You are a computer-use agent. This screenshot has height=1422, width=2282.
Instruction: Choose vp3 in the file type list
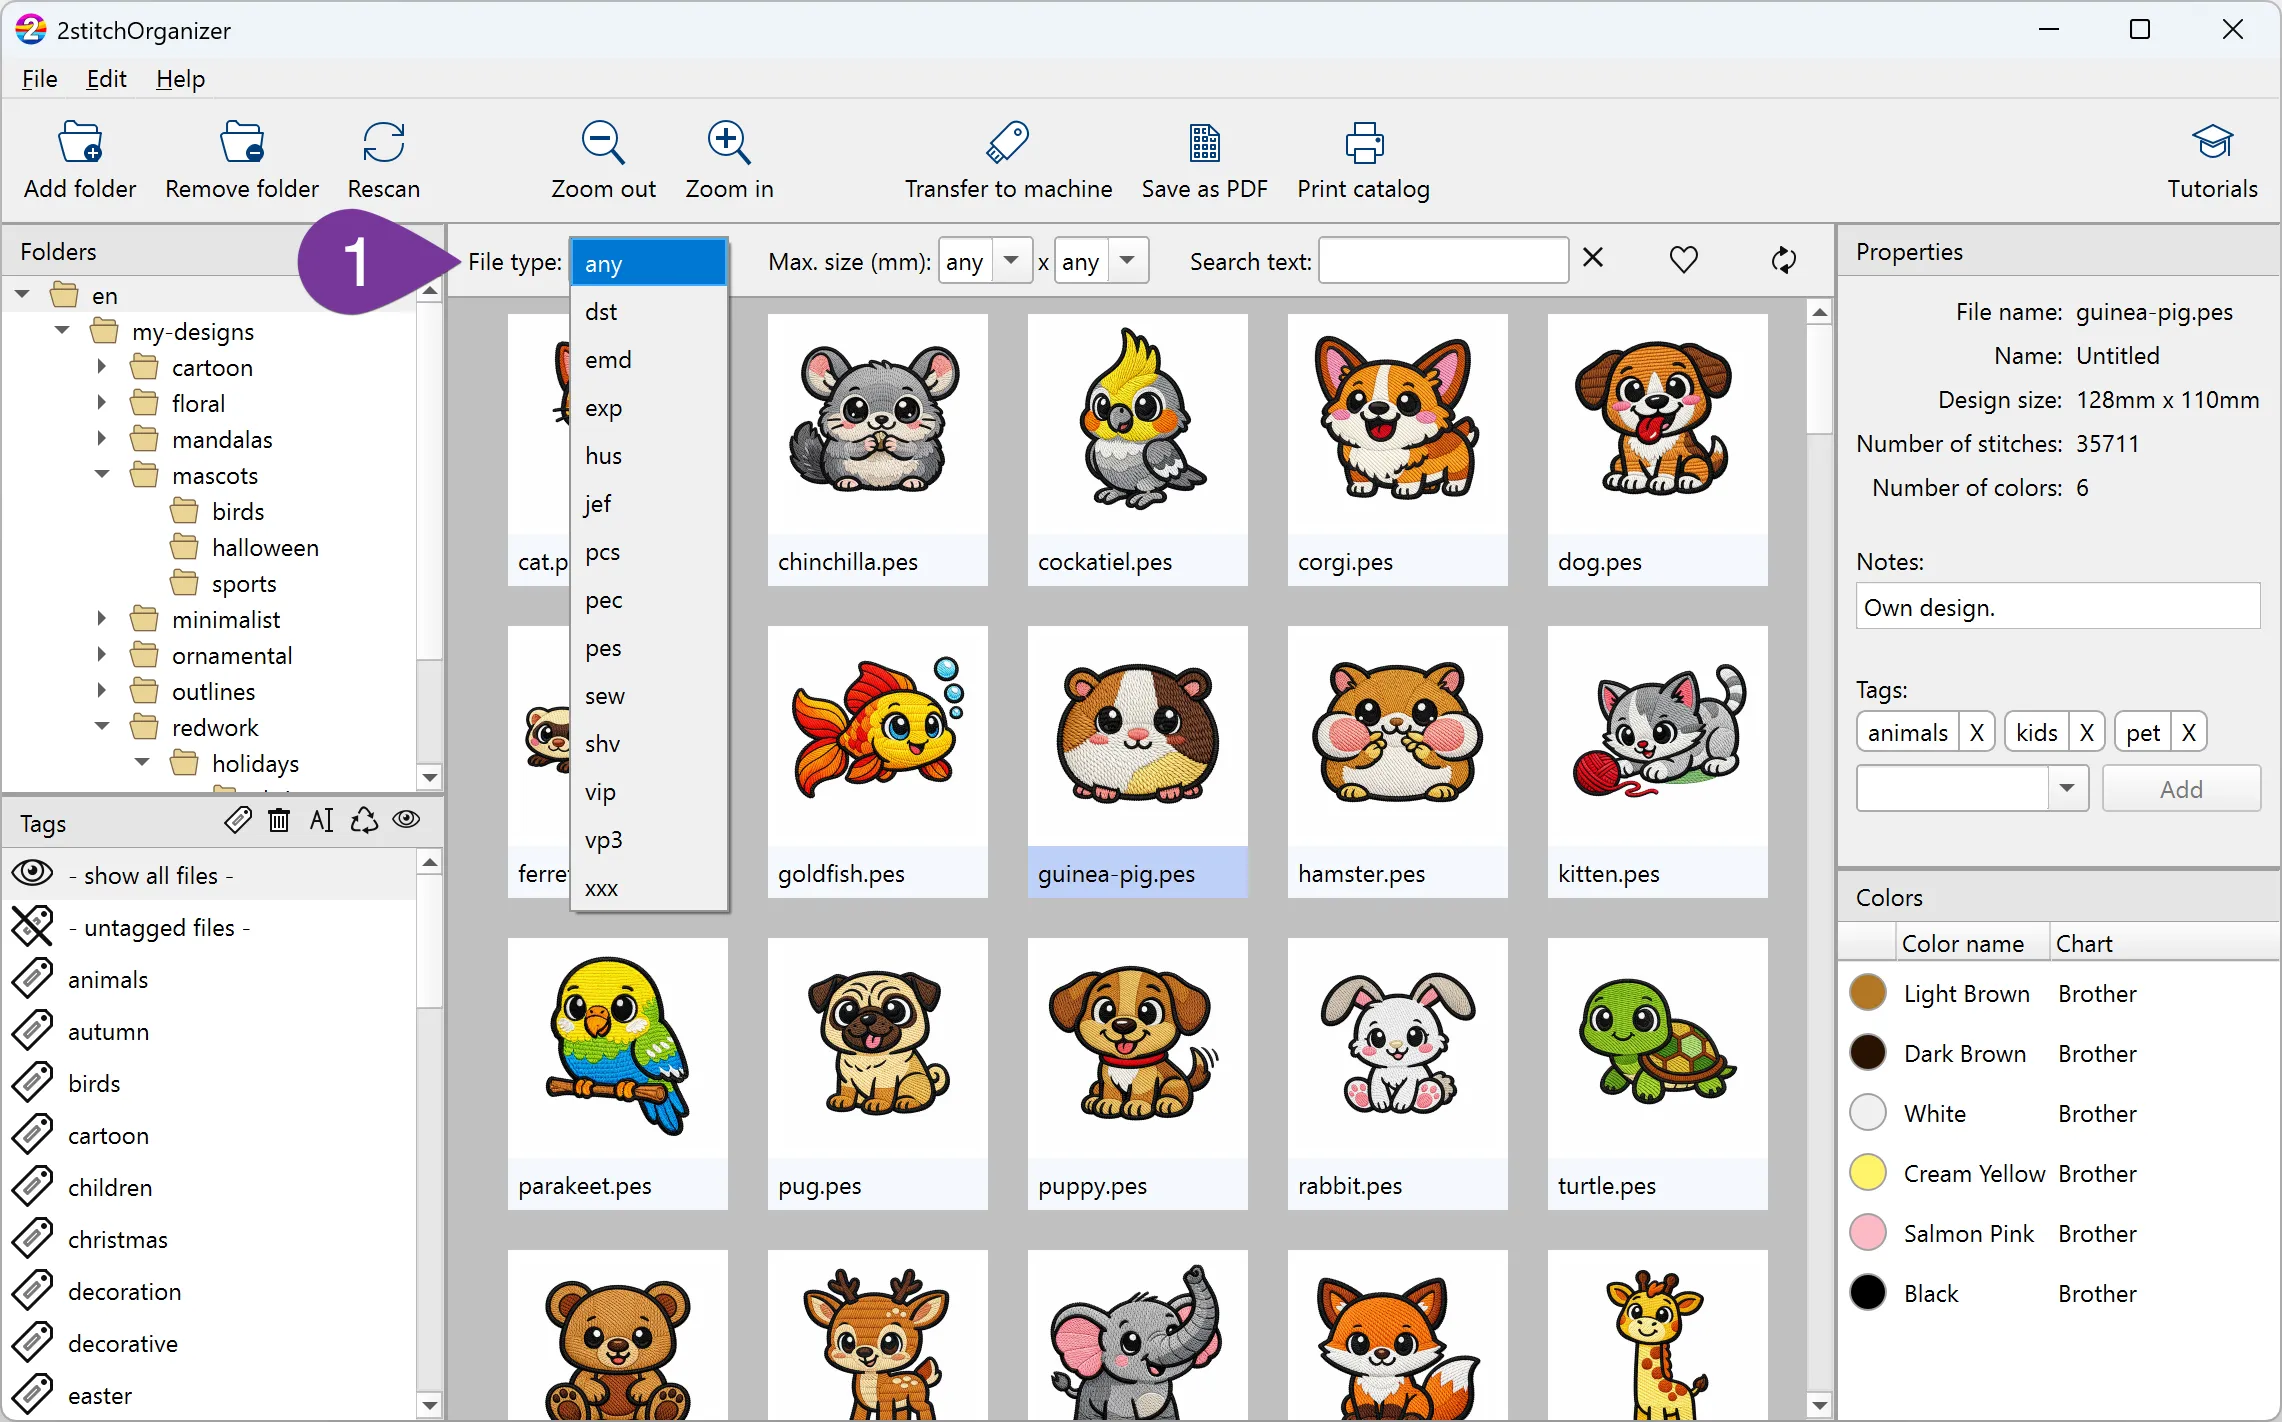coord(649,840)
